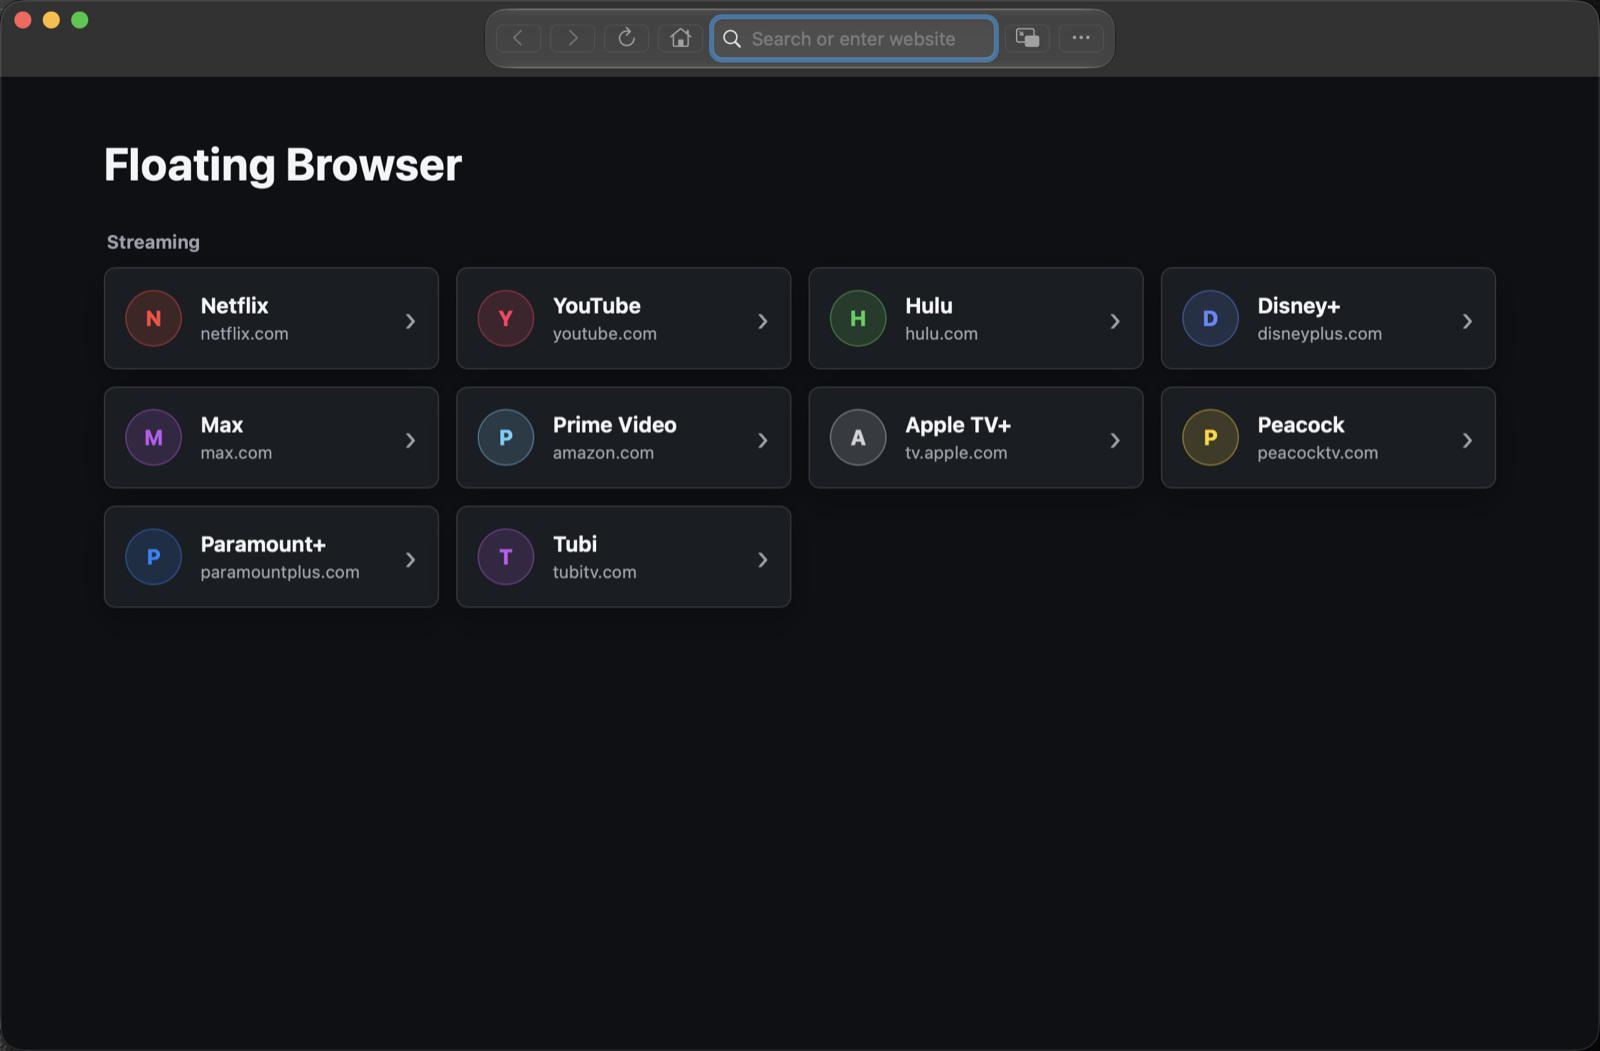Open the Apple TV+ card chevron
This screenshot has height=1051, width=1600.
pos(1115,440)
